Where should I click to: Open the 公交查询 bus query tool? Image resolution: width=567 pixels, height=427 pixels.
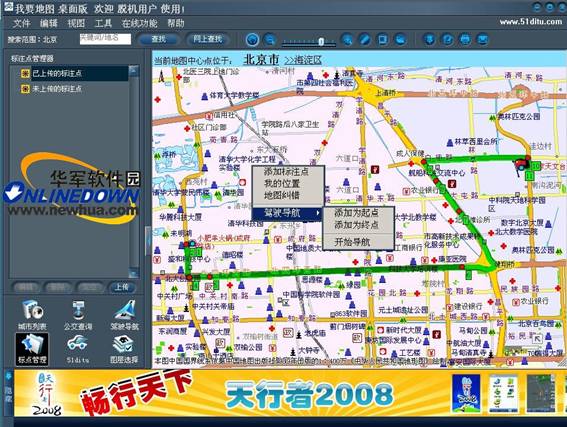[x=78, y=315]
